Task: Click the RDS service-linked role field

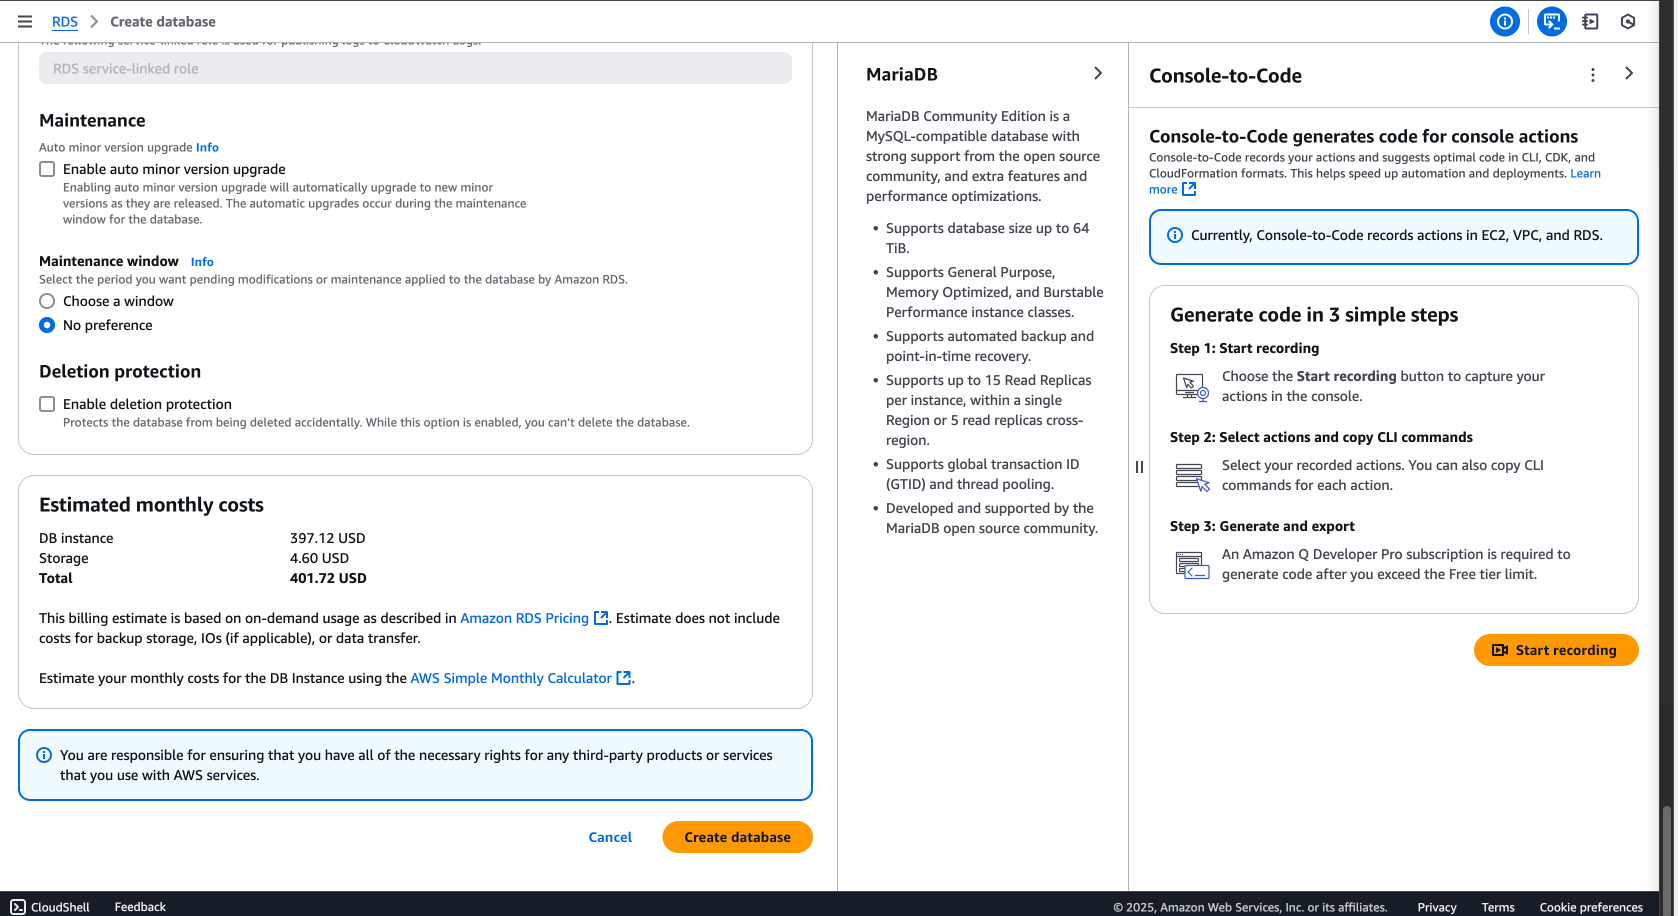Action: click(x=415, y=68)
